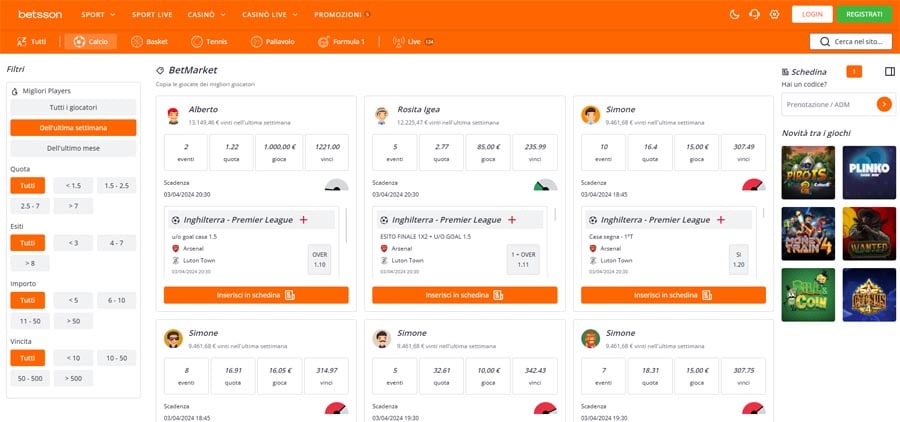This screenshot has width=900, height=422.
Task: Submit the booking code arrow button
Action: click(x=884, y=104)
